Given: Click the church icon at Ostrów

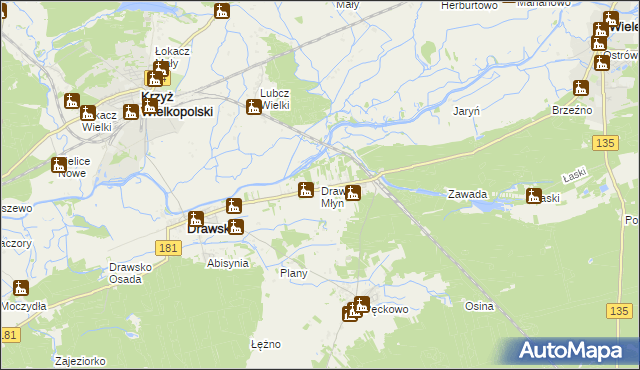Looking at the screenshot, I should click(x=602, y=63).
